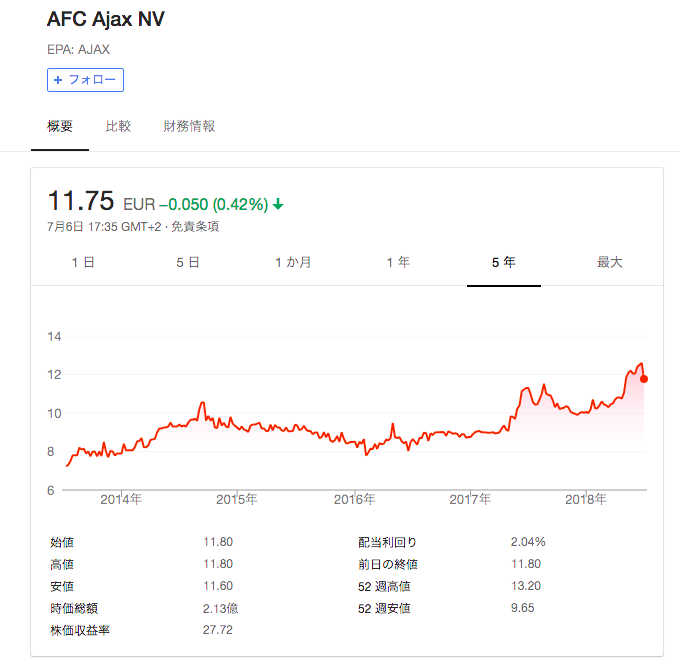Click the 前日の終値 value 11.80
The image size is (680, 663).
pyautogui.click(x=526, y=564)
